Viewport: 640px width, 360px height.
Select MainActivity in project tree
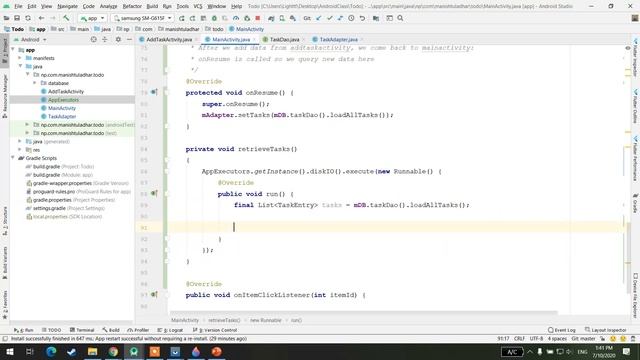(x=62, y=108)
